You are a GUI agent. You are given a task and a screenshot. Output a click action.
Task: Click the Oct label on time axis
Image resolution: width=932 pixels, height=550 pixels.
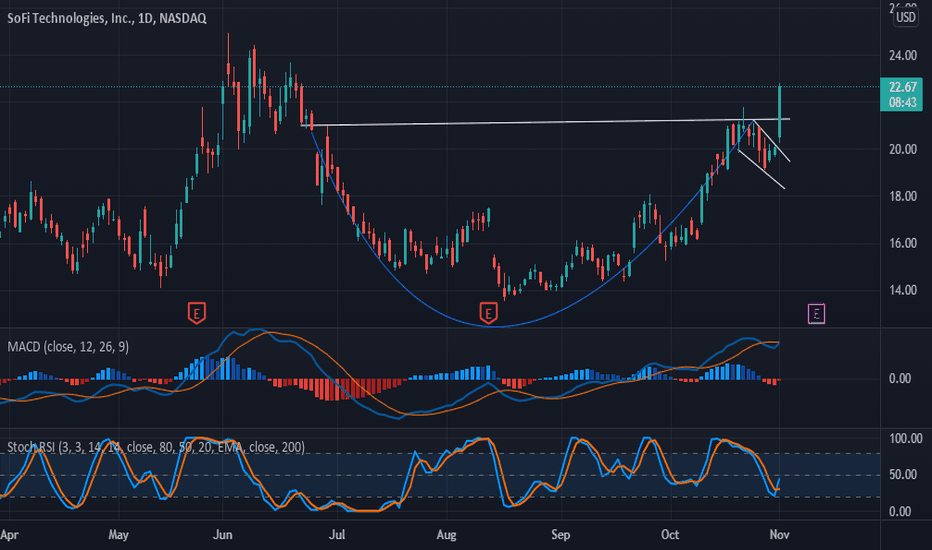pos(670,535)
